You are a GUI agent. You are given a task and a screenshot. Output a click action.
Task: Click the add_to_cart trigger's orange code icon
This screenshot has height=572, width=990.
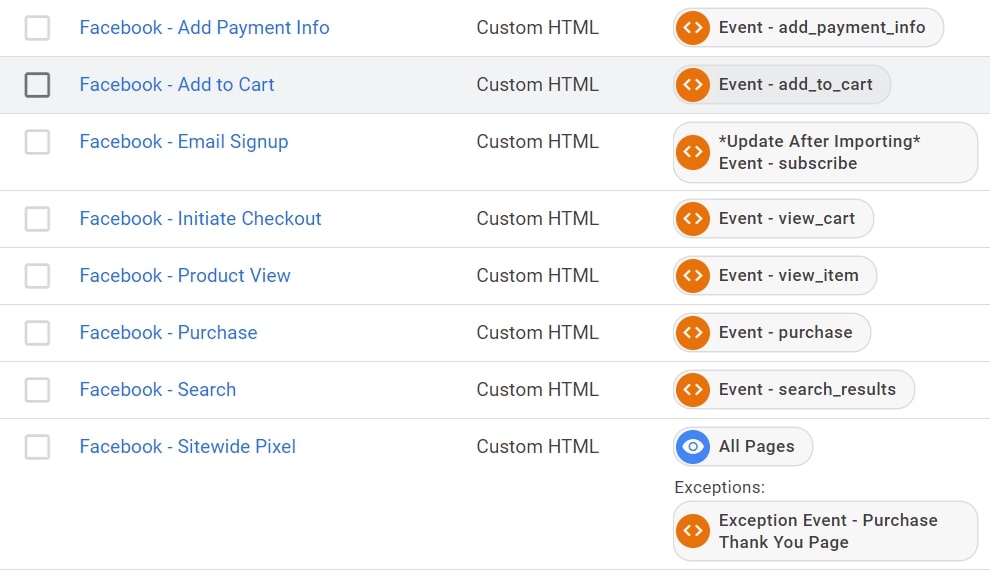tap(693, 85)
